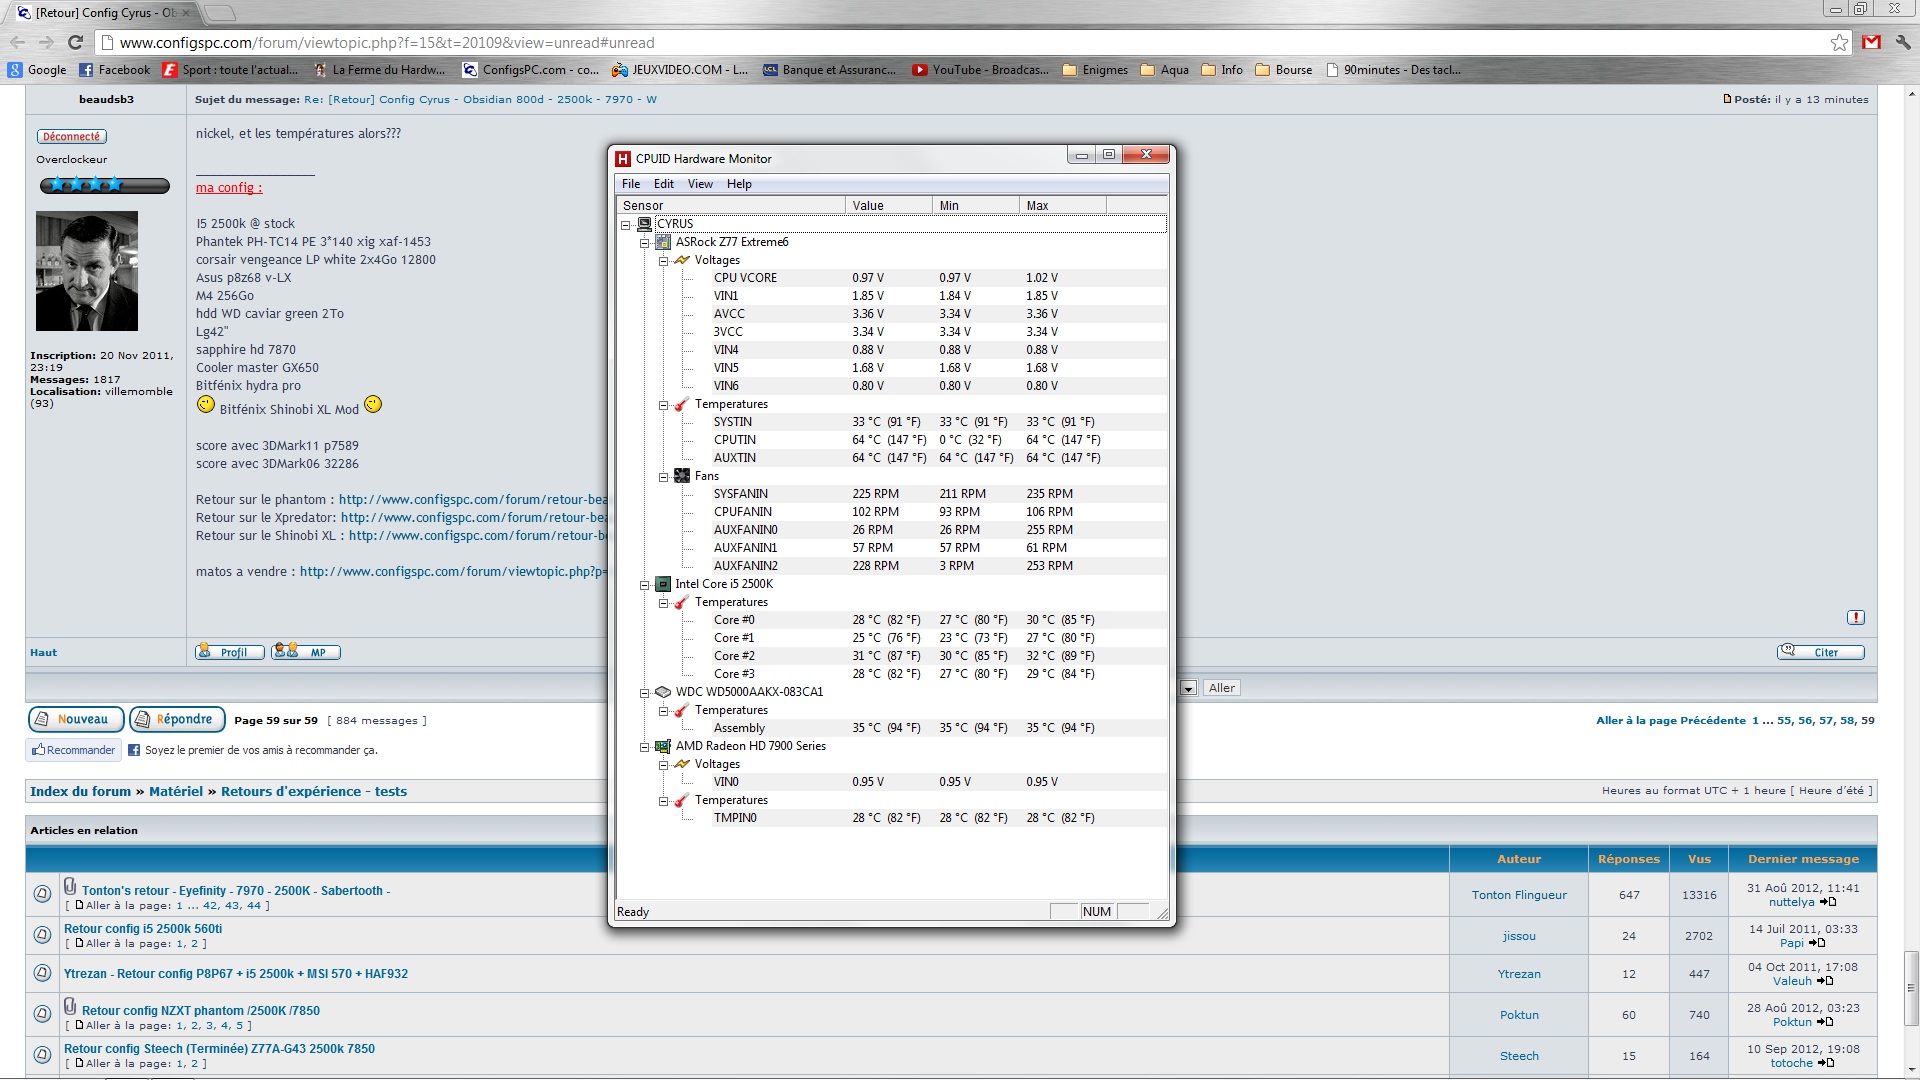Open Chrome wrench settings menu
The width and height of the screenshot is (1920, 1080).
tap(1902, 42)
